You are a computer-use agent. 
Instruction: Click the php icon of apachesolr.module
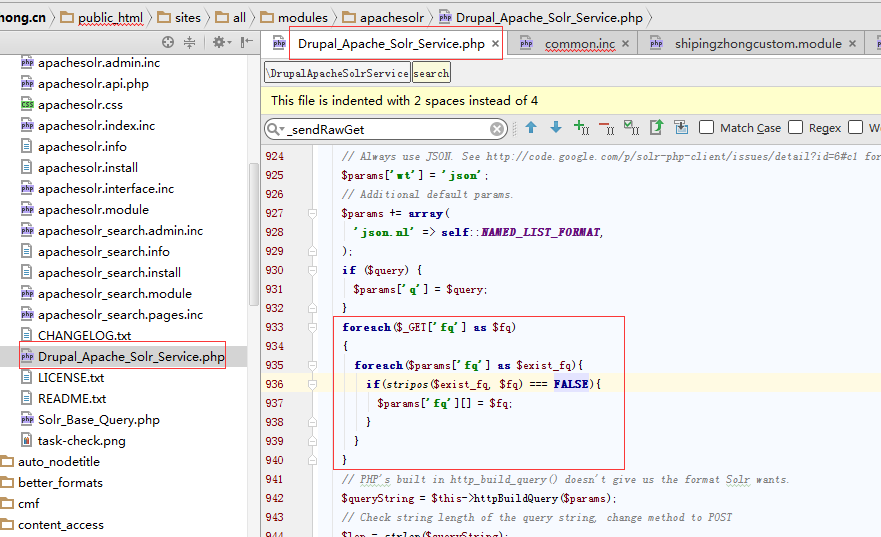click(x=27, y=210)
